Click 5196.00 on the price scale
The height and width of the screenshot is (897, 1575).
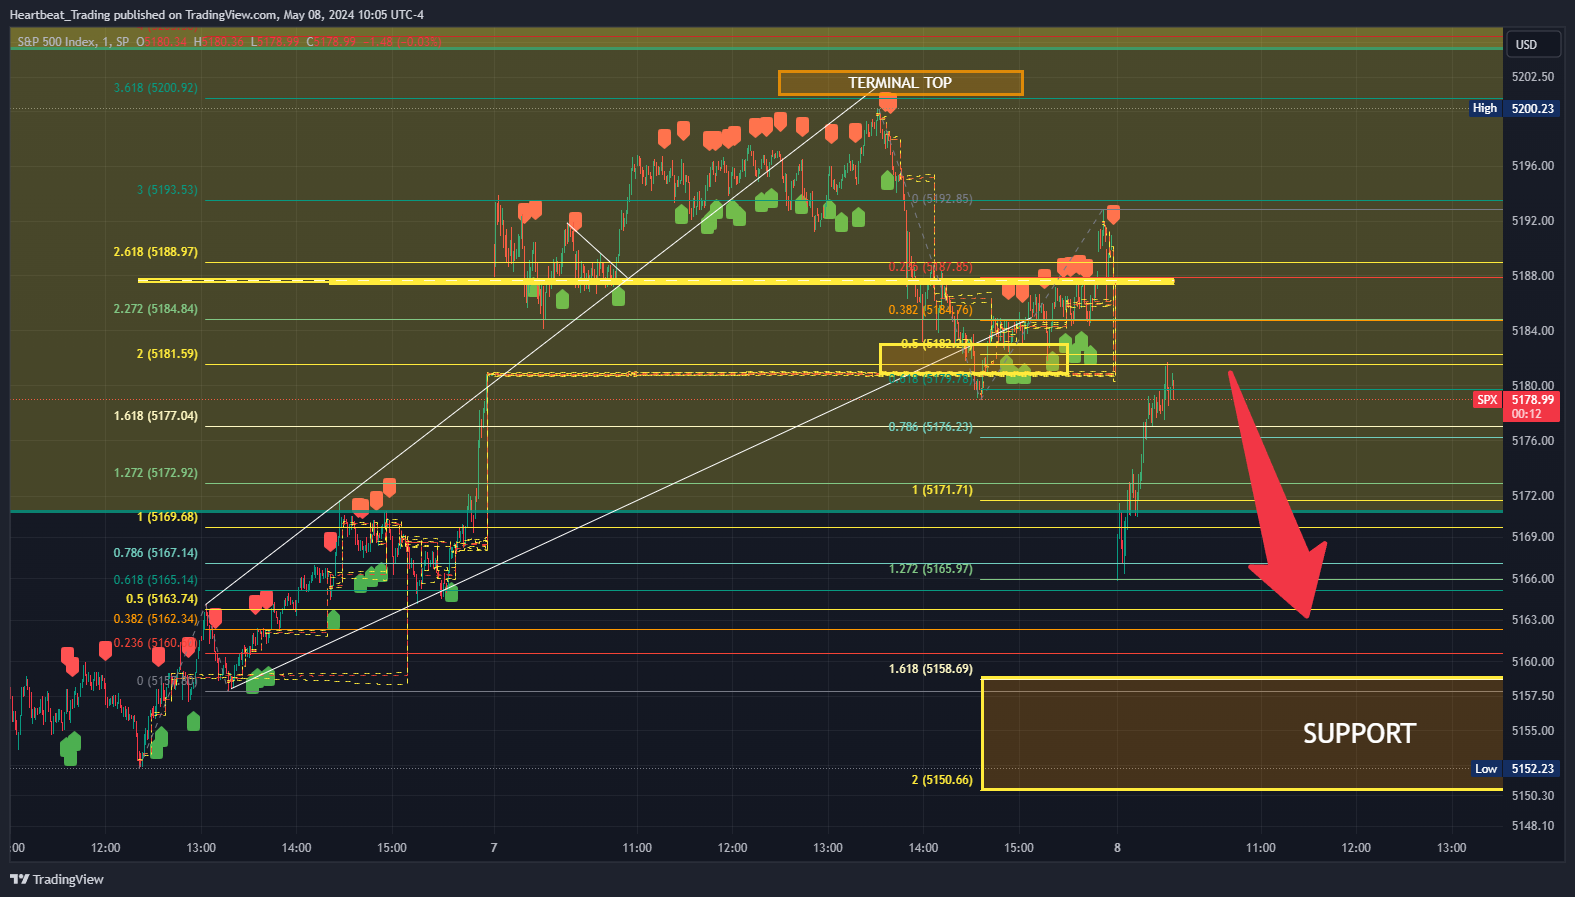(x=1533, y=166)
